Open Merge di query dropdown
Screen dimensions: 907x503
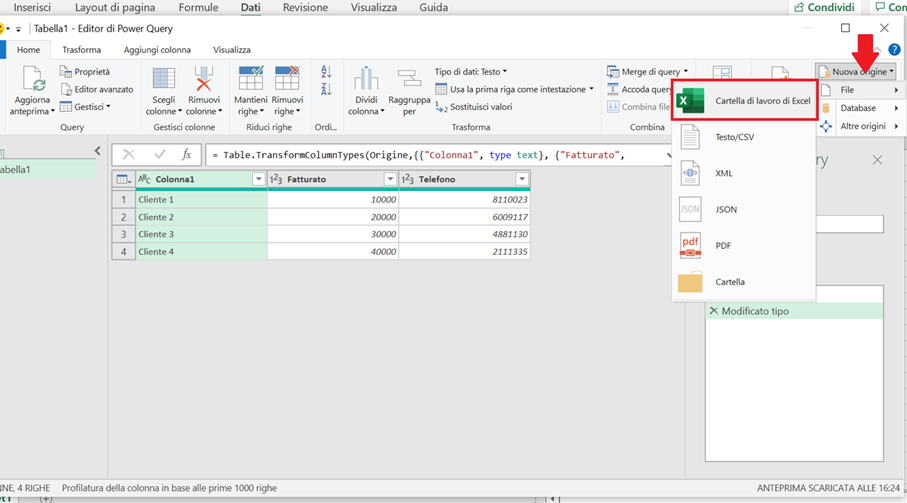pos(647,72)
